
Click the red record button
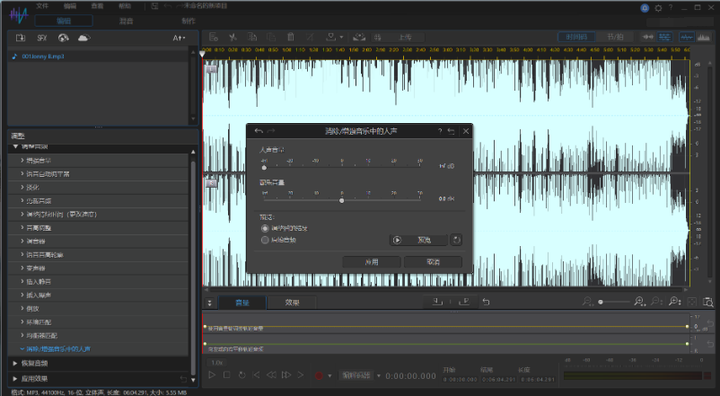click(319, 375)
